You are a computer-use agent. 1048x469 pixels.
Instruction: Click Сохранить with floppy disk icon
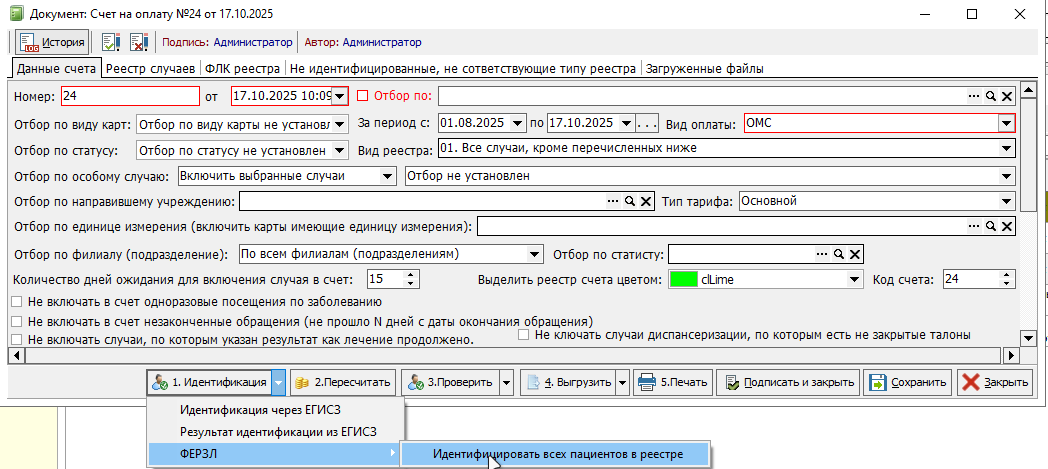pos(906,383)
